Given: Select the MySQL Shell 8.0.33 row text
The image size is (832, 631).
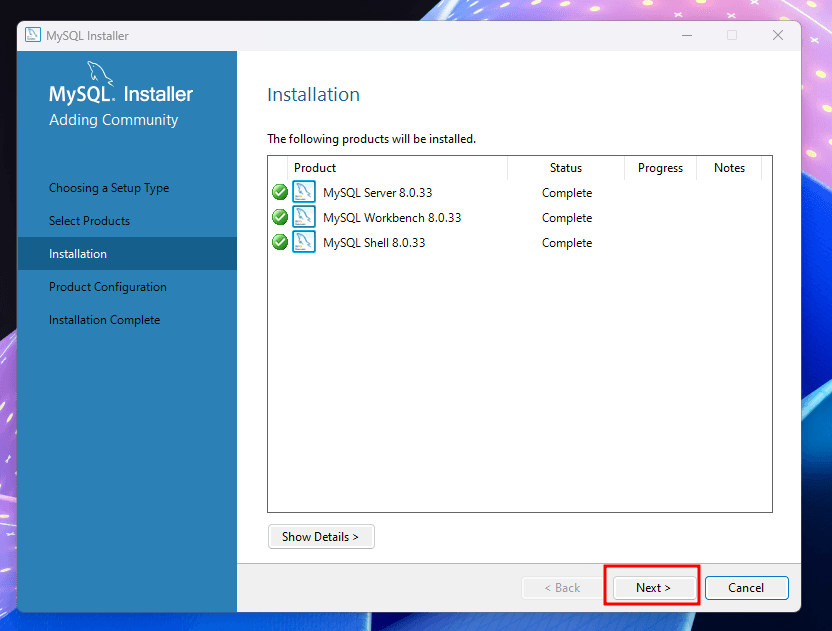Looking at the screenshot, I should [374, 243].
